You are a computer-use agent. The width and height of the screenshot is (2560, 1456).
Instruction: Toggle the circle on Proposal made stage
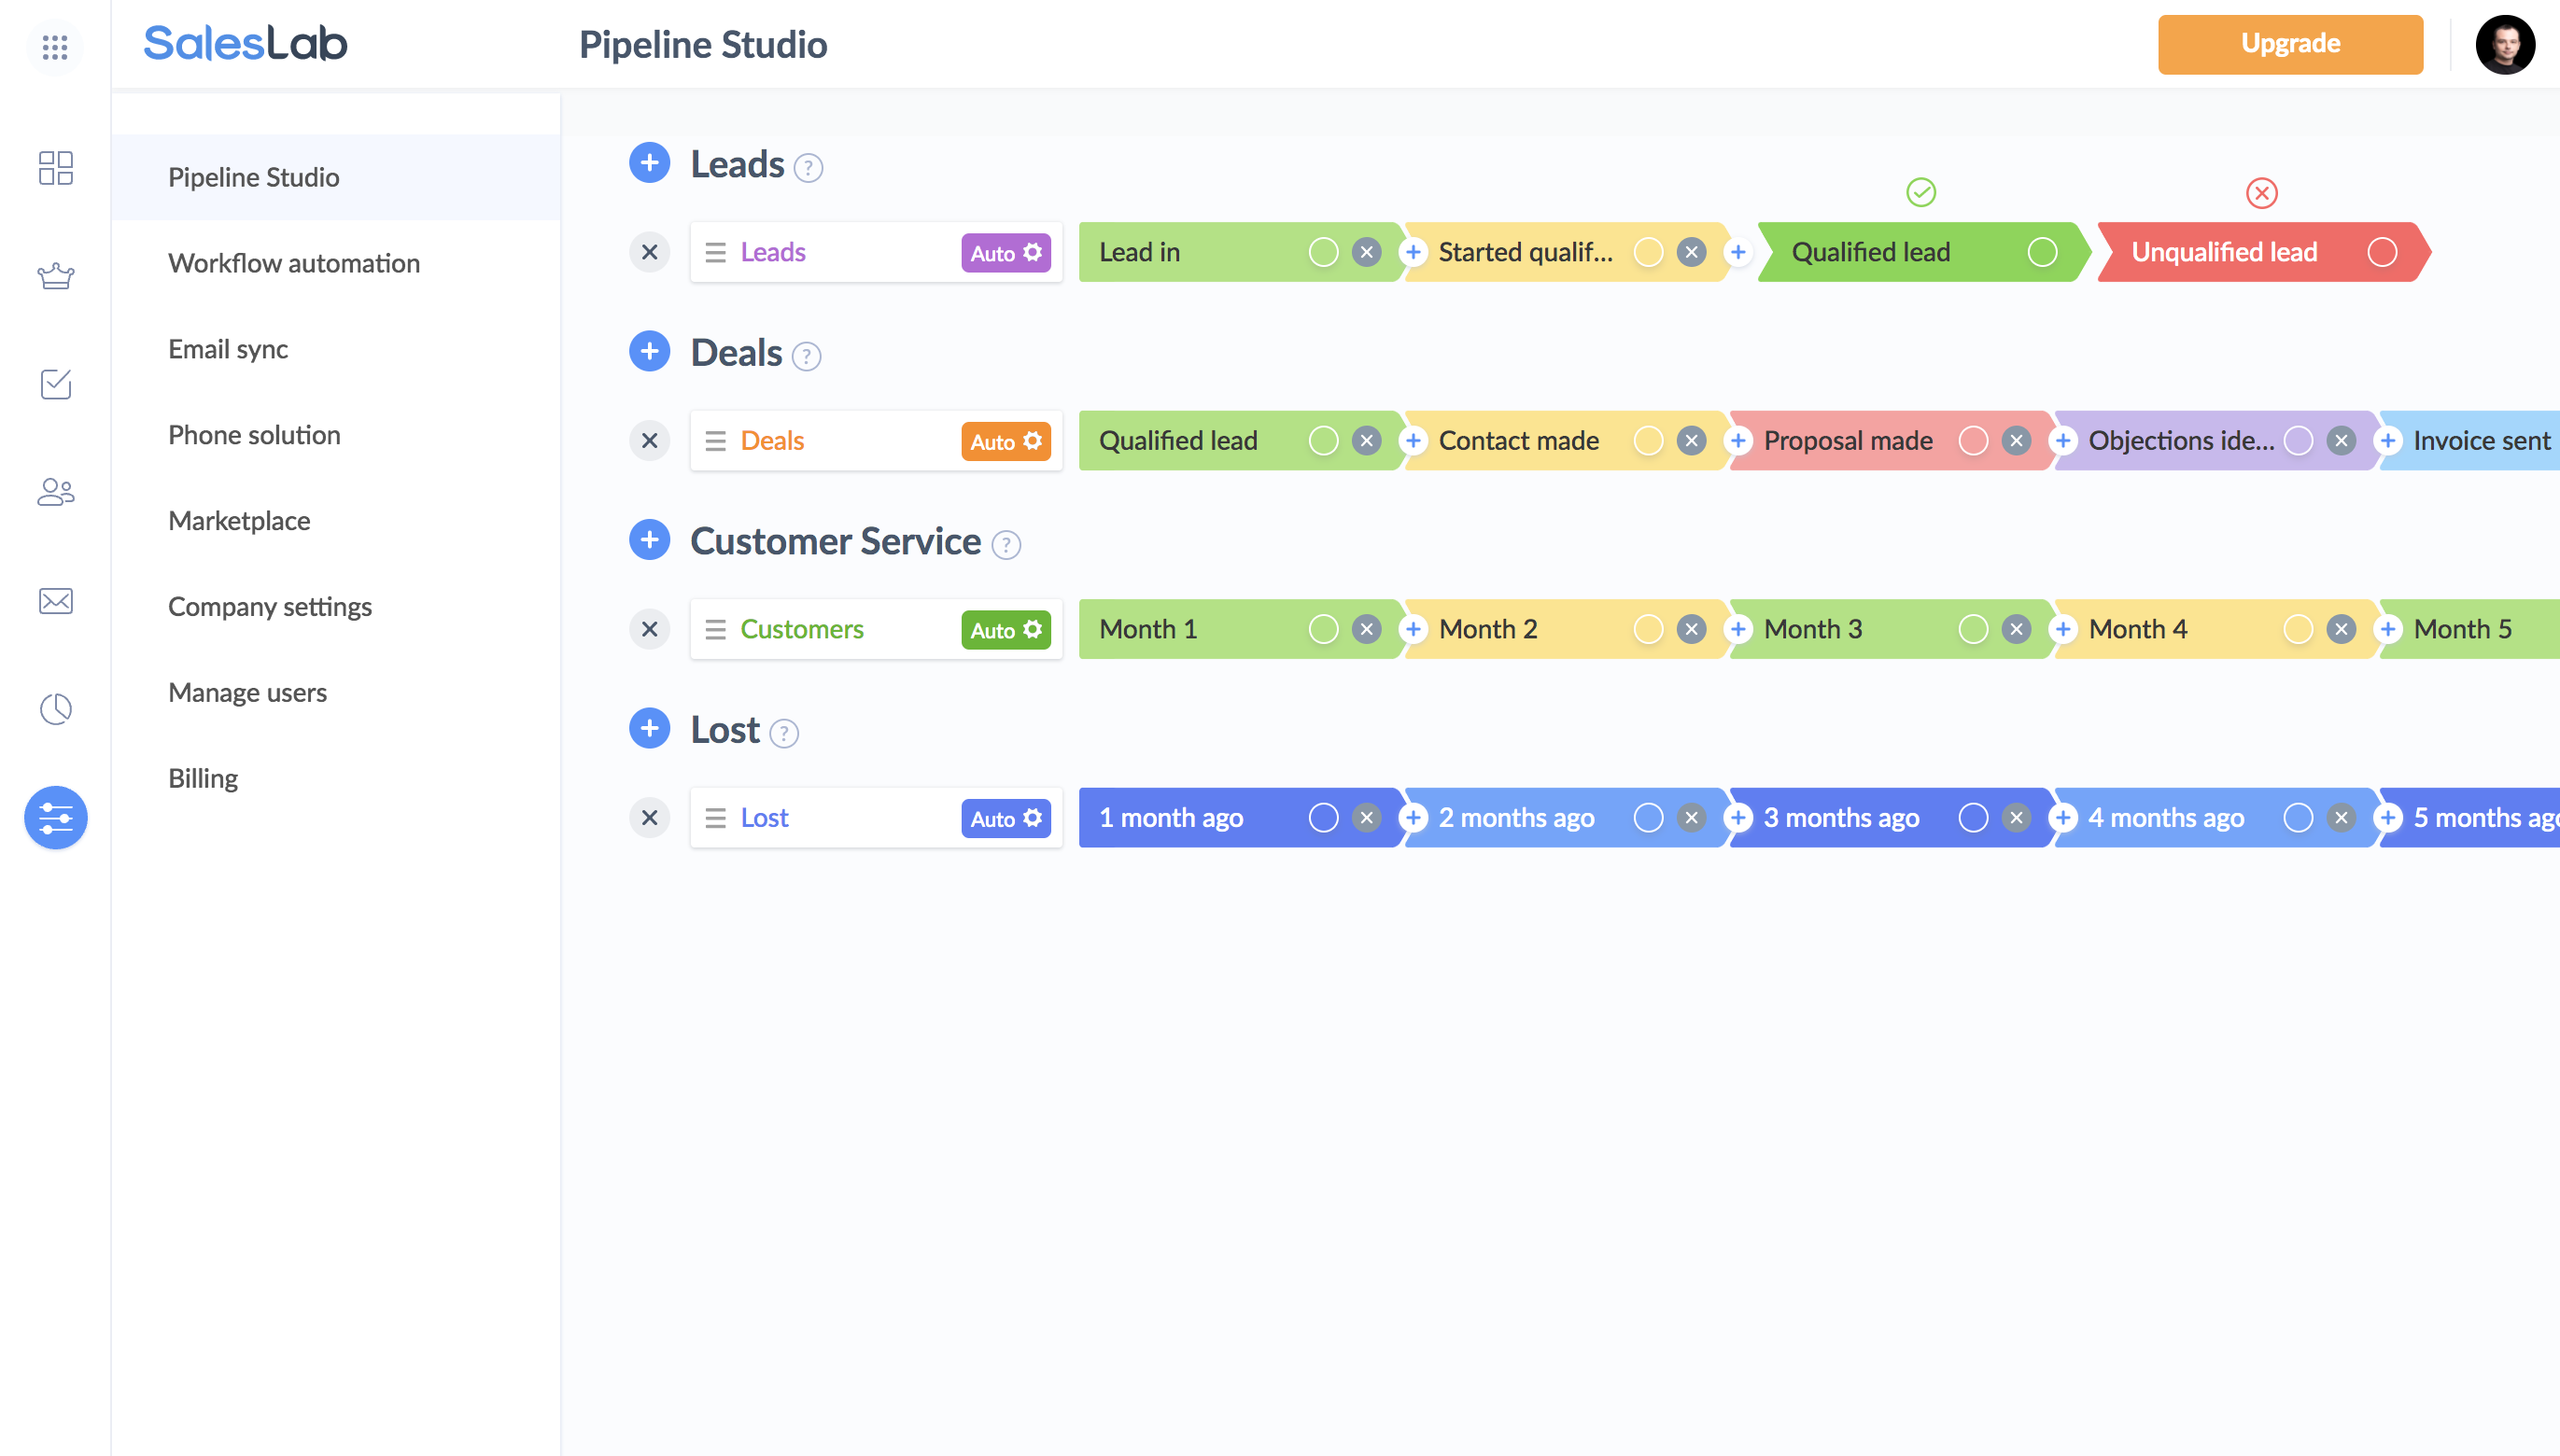[1974, 440]
